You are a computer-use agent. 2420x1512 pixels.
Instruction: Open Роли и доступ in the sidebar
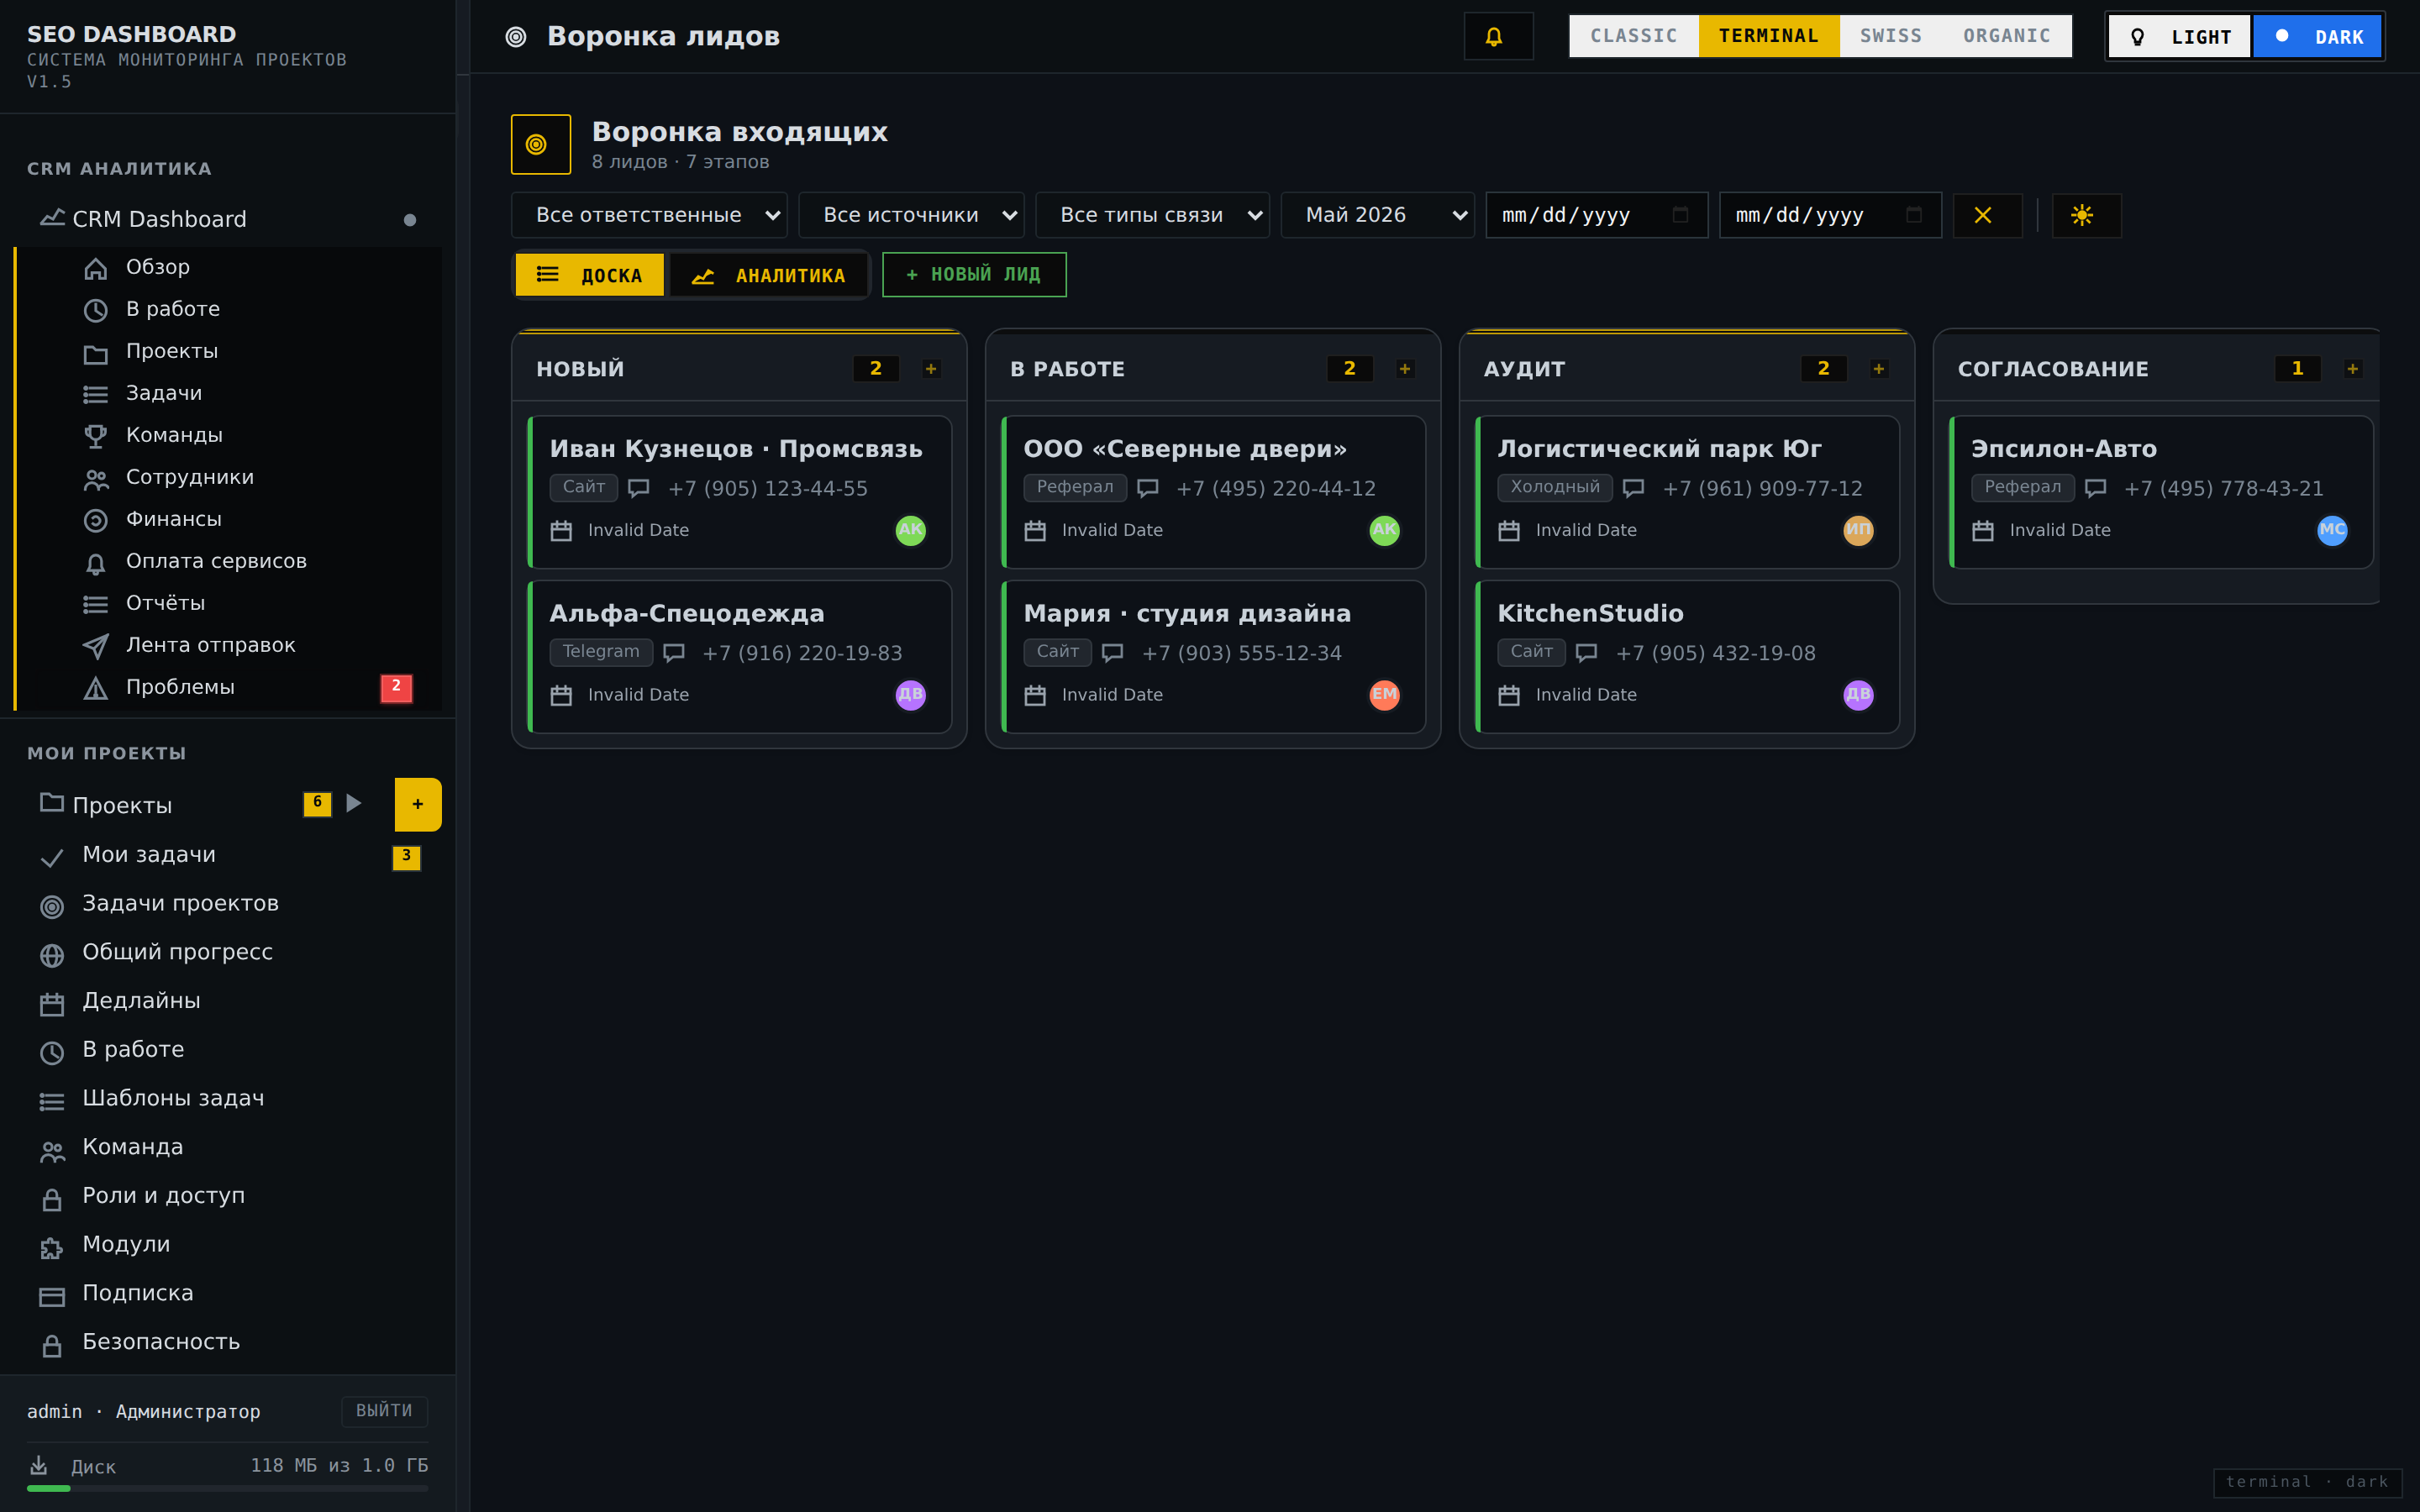(228, 1196)
